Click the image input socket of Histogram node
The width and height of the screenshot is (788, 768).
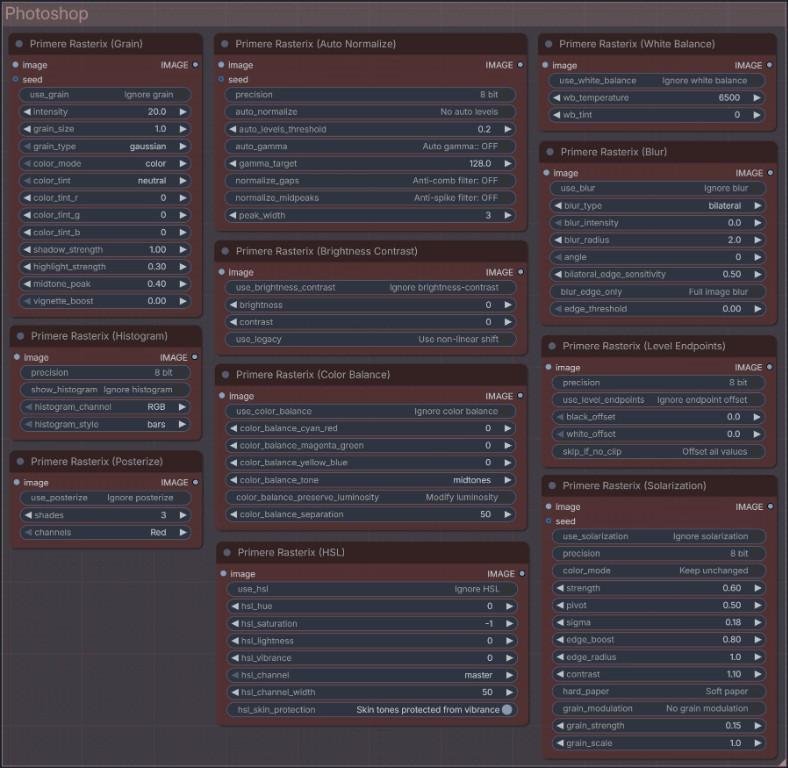[x=17, y=357]
